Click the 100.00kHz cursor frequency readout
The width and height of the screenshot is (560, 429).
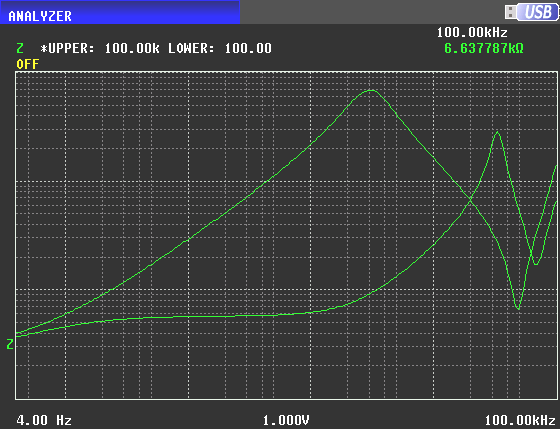pyautogui.click(x=472, y=33)
